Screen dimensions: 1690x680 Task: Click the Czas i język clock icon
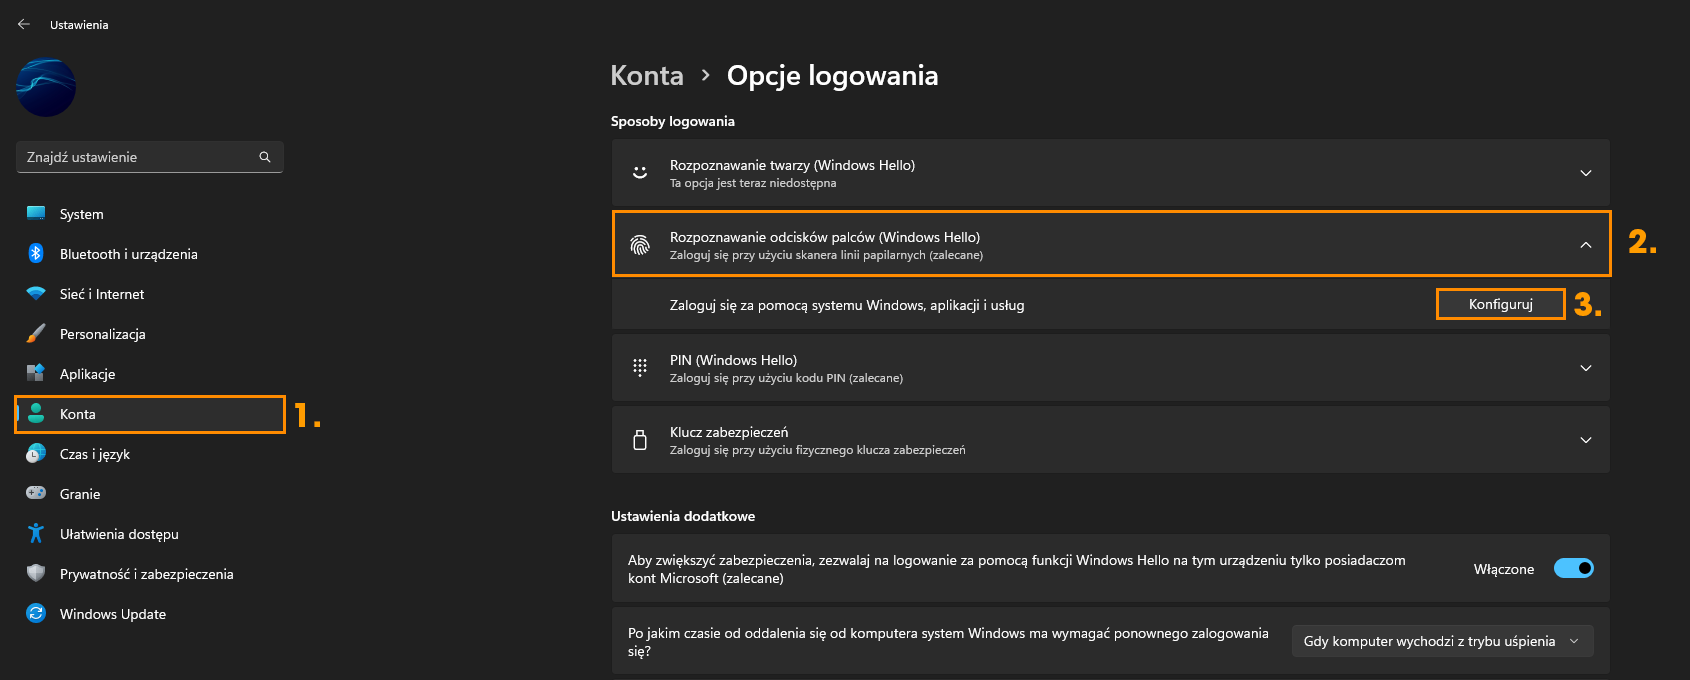36,454
